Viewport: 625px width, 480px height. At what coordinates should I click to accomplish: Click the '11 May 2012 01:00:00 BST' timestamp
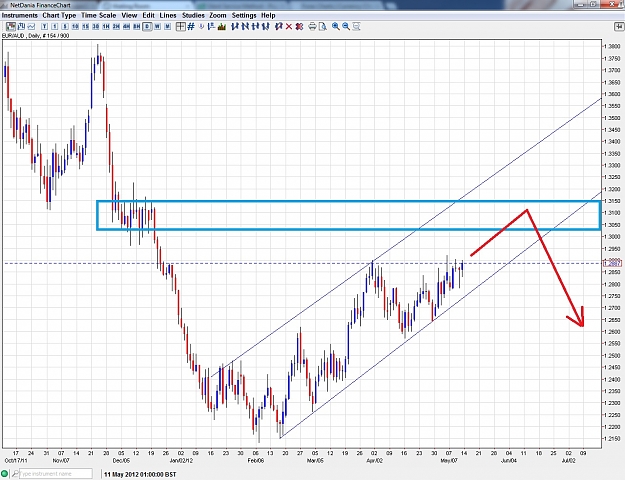click(x=140, y=474)
